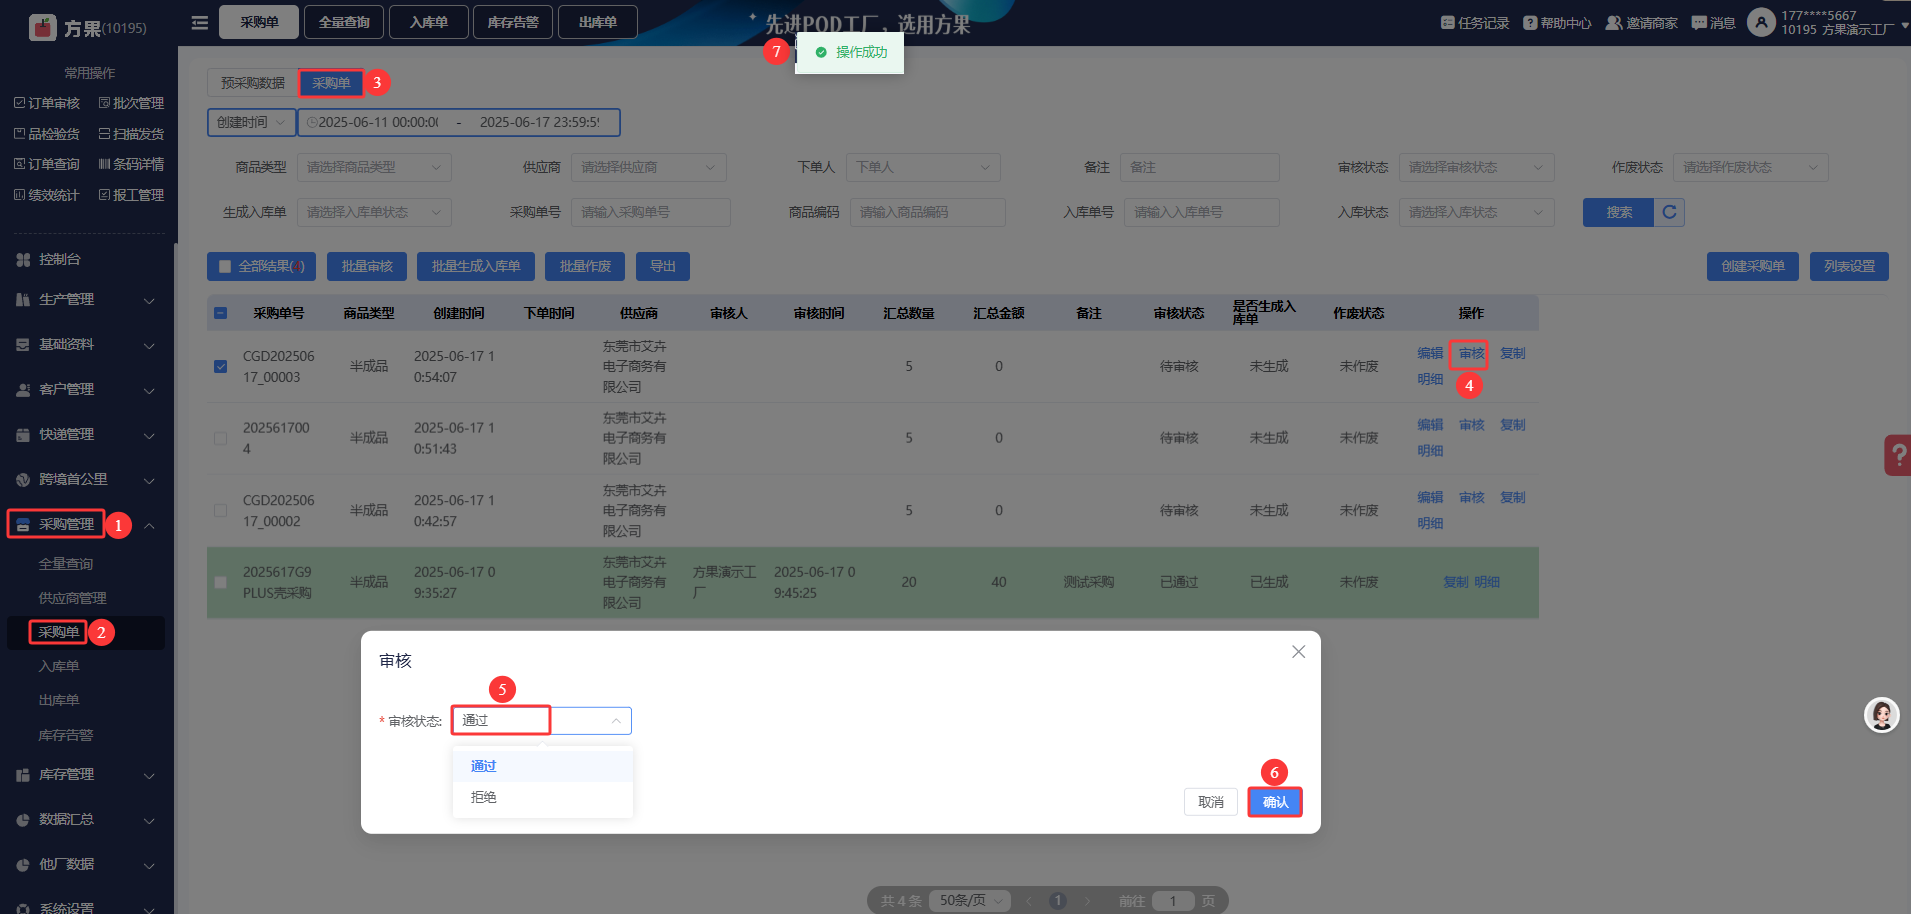Viewport: 1911px width, 914px height.
Task: Check the row CGD20250617_00002 checkbox
Action: click(x=221, y=510)
